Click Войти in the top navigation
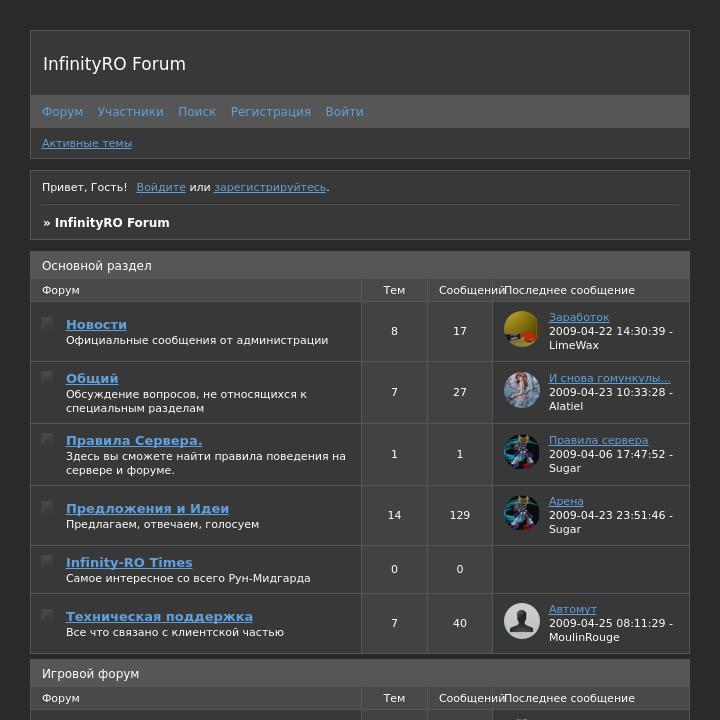This screenshot has height=720, width=720. coord(344,112)
